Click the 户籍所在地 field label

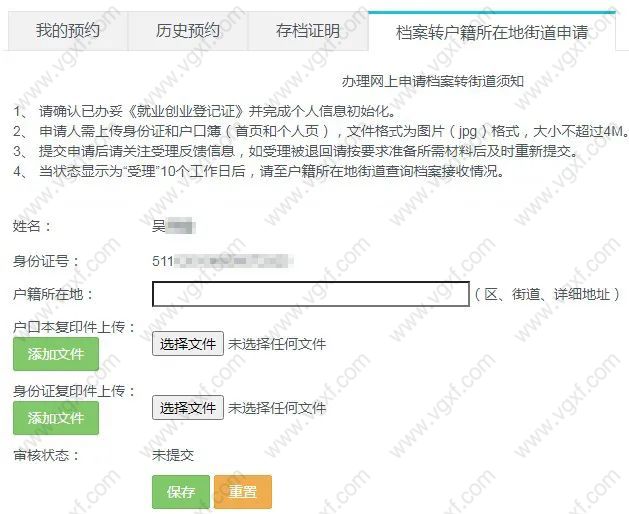tap(53, 294)
